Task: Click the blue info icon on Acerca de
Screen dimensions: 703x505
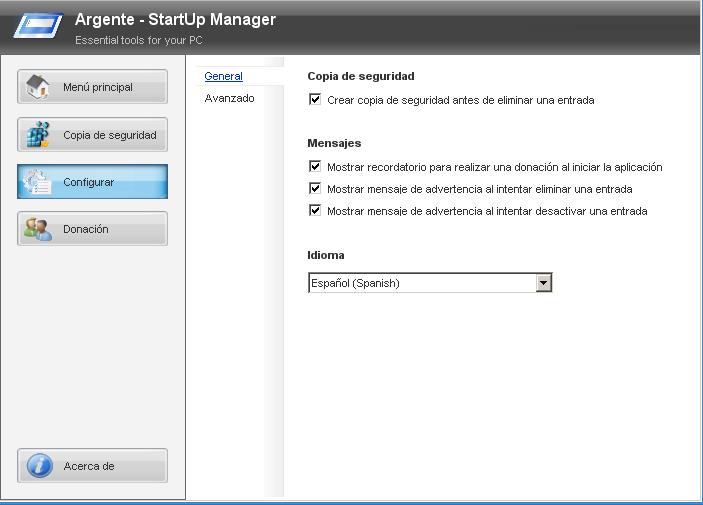Action: coord(39,466)
